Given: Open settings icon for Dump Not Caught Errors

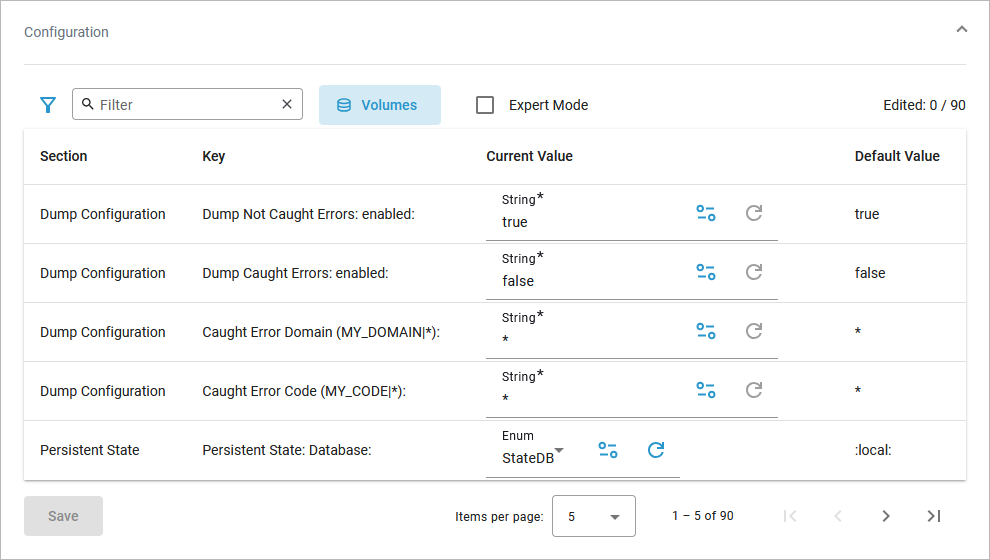Looking at the screenshot, I should point(706,213).
